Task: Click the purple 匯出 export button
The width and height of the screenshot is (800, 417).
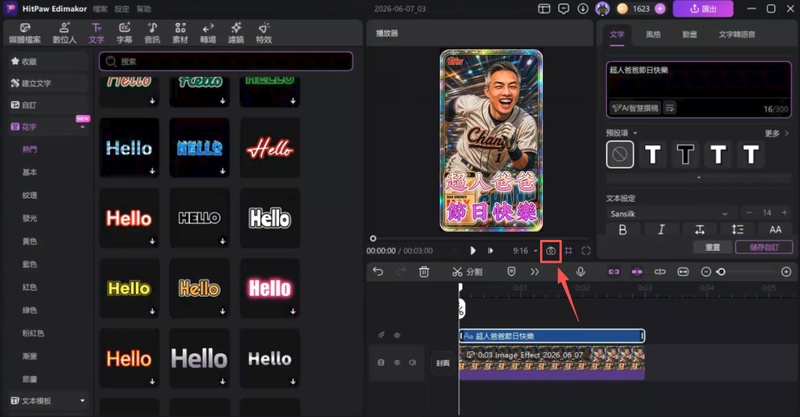Action: coord(703,9)
